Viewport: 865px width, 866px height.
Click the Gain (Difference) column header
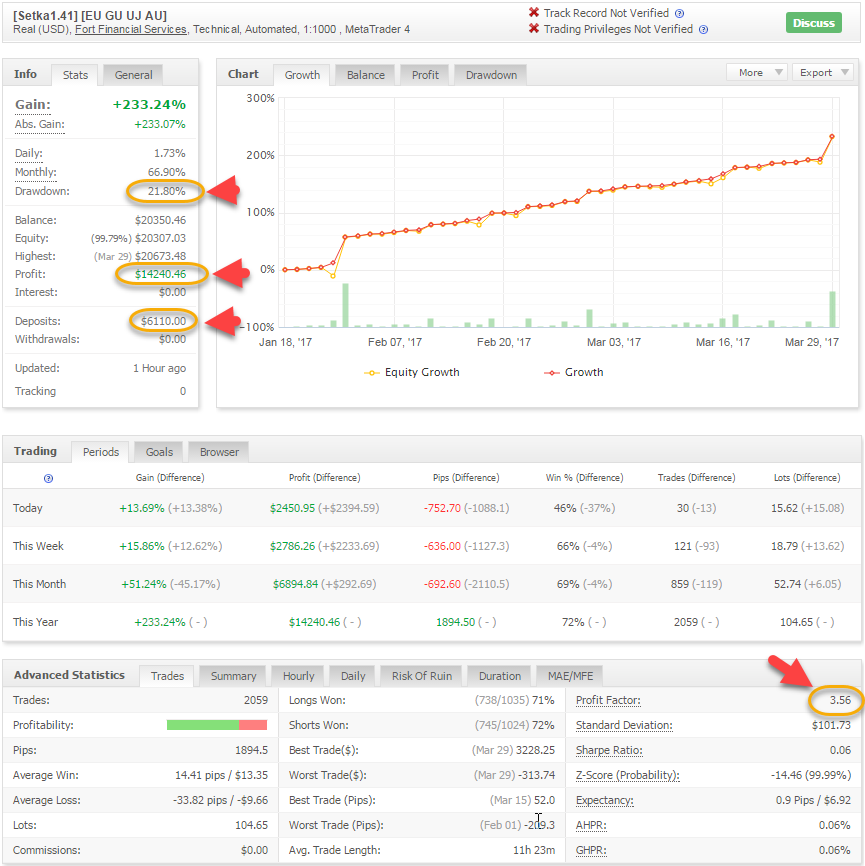coord(170,478)
